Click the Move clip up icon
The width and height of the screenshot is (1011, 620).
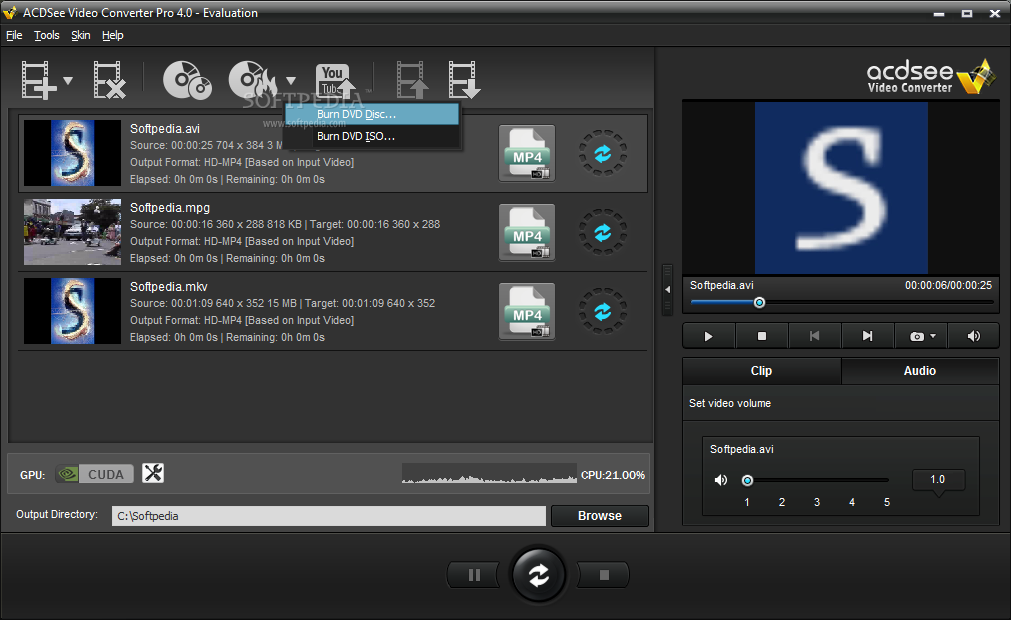[412, 80]
